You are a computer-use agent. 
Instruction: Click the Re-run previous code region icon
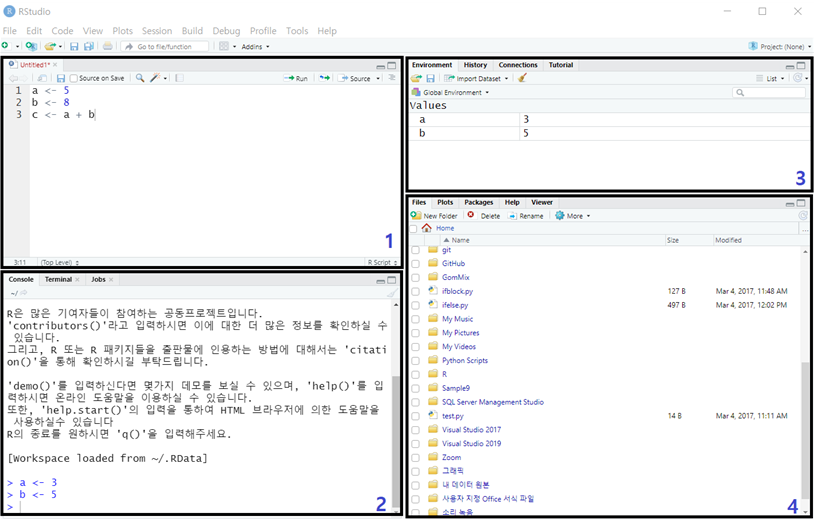(325, 78)
